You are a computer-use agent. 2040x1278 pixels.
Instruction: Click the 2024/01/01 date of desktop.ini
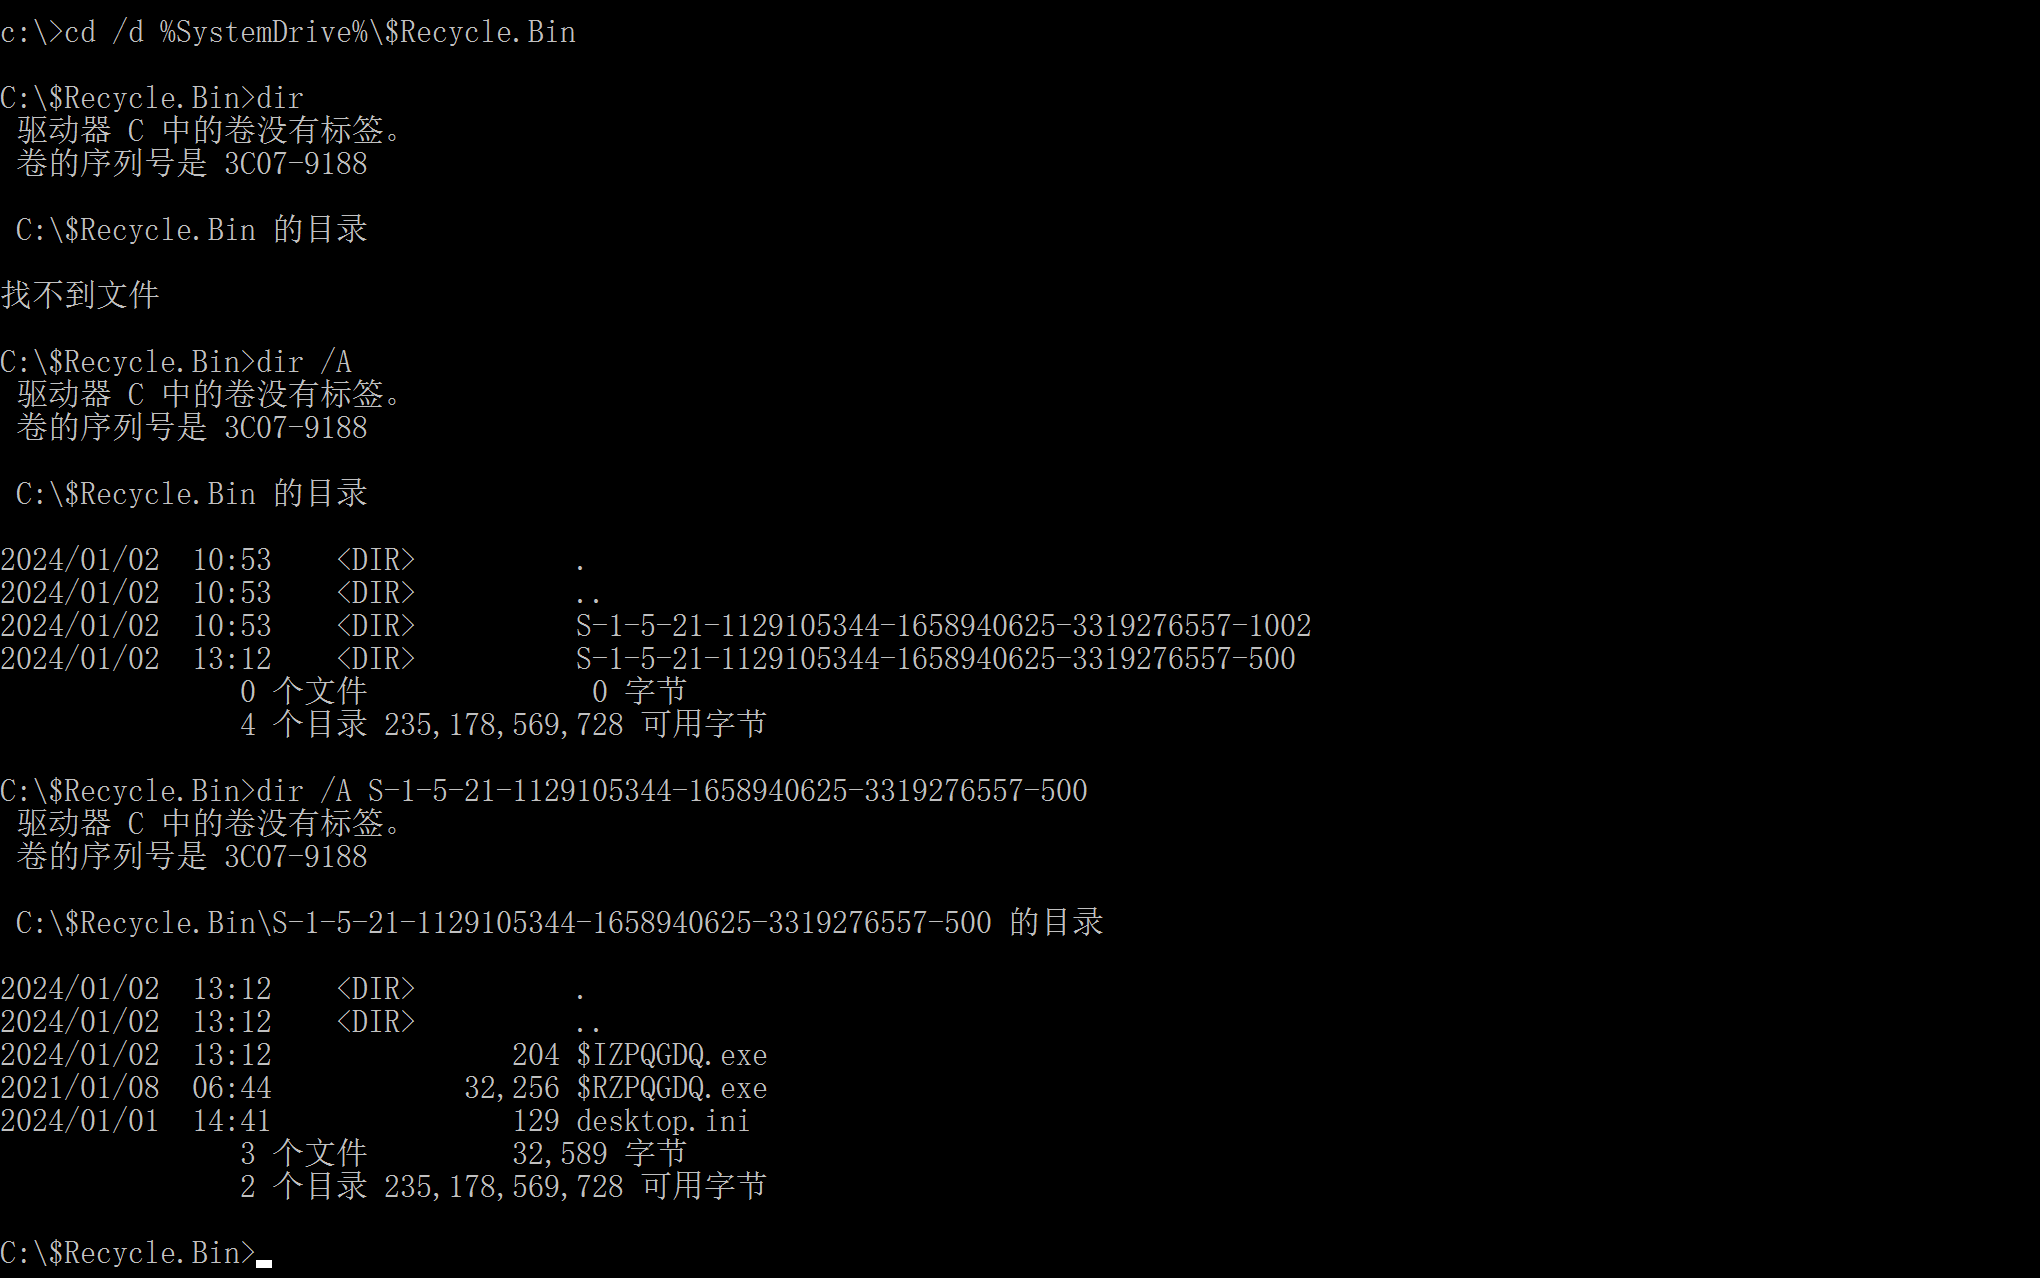[80, 1121]
